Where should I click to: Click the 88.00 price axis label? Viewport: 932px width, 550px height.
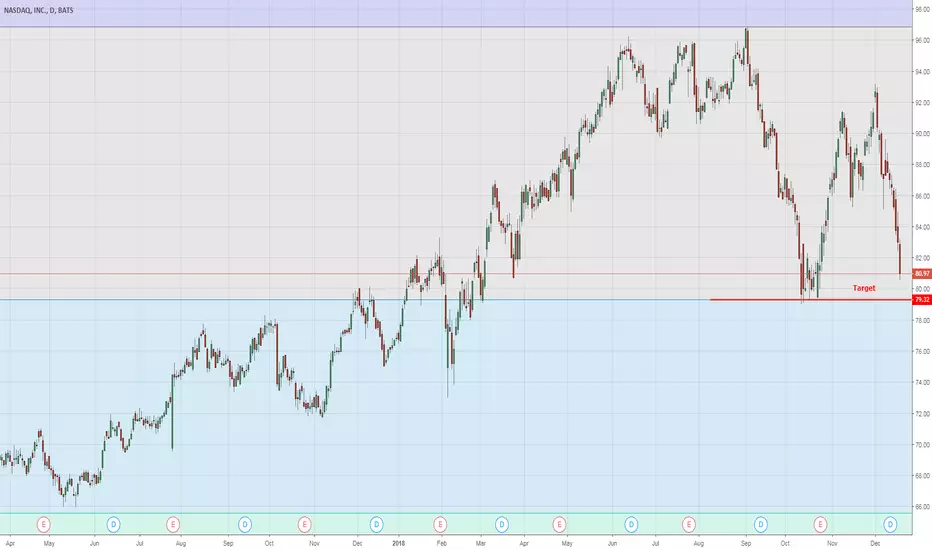922,165
